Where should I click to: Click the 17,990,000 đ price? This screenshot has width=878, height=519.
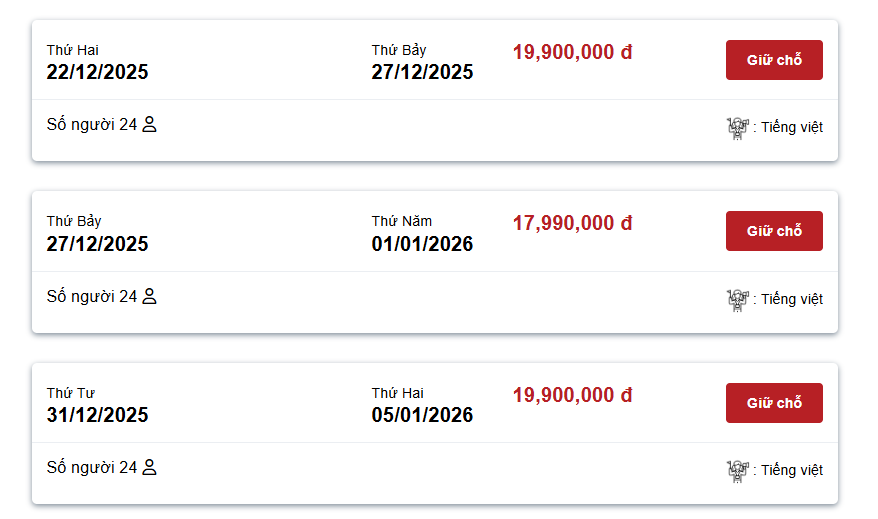coord(572,223)
